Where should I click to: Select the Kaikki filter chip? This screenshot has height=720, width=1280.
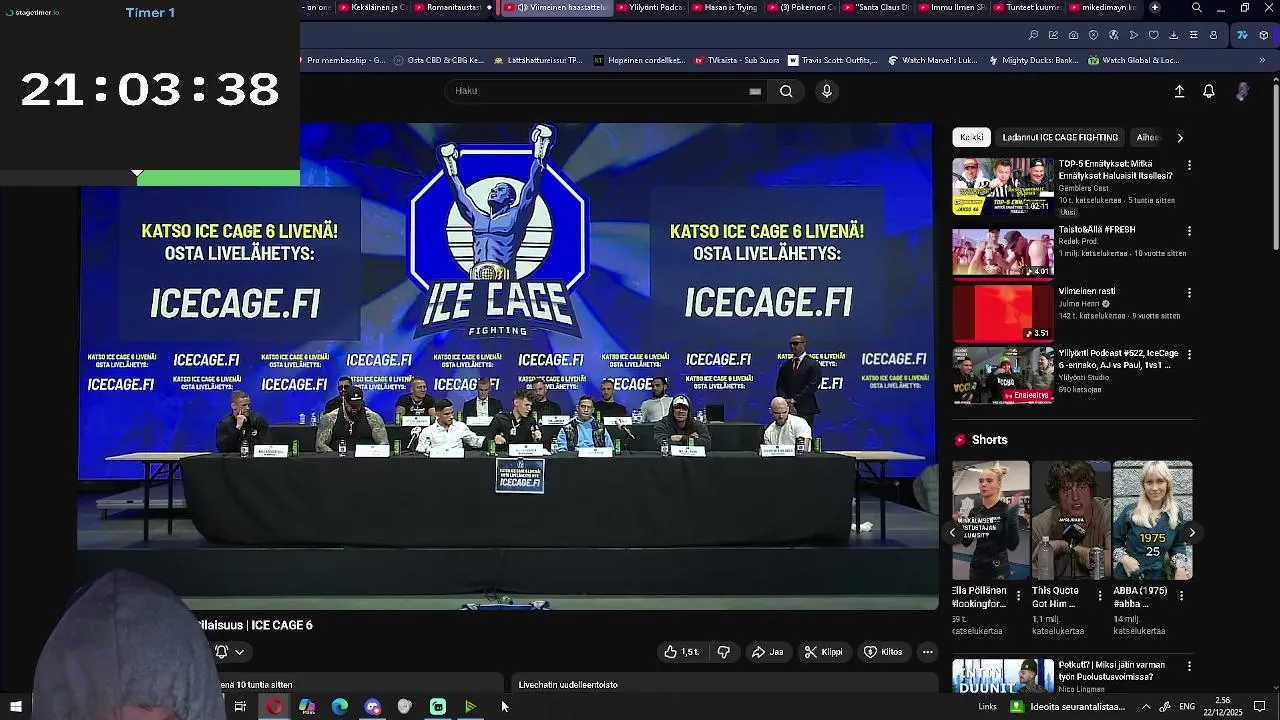pos(972,137)
